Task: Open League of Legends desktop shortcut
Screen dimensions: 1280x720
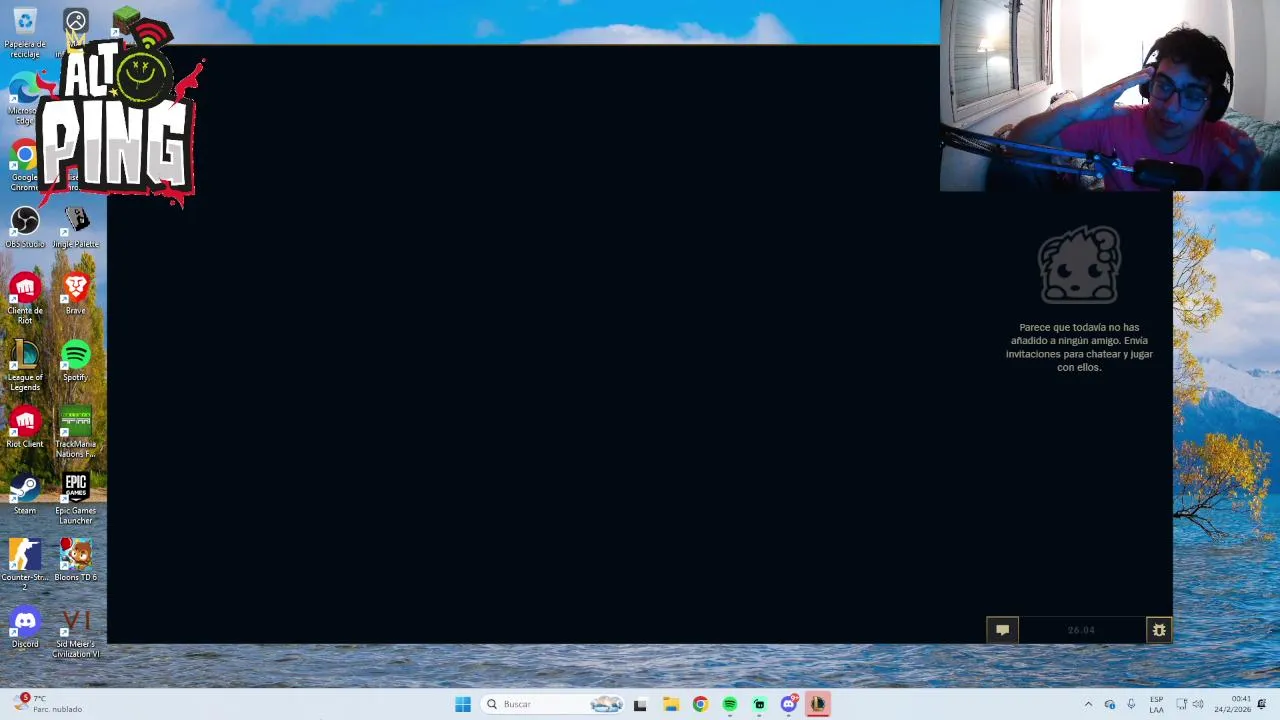Action: click(24, 366)
